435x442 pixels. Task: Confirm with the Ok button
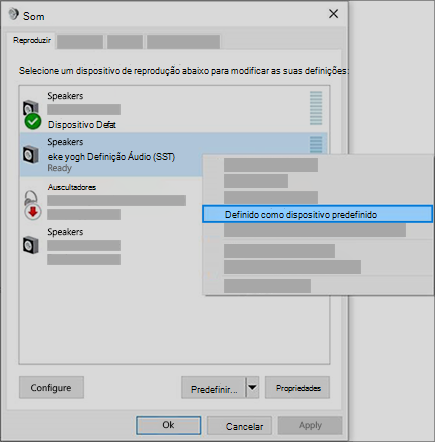pos(169,425)
